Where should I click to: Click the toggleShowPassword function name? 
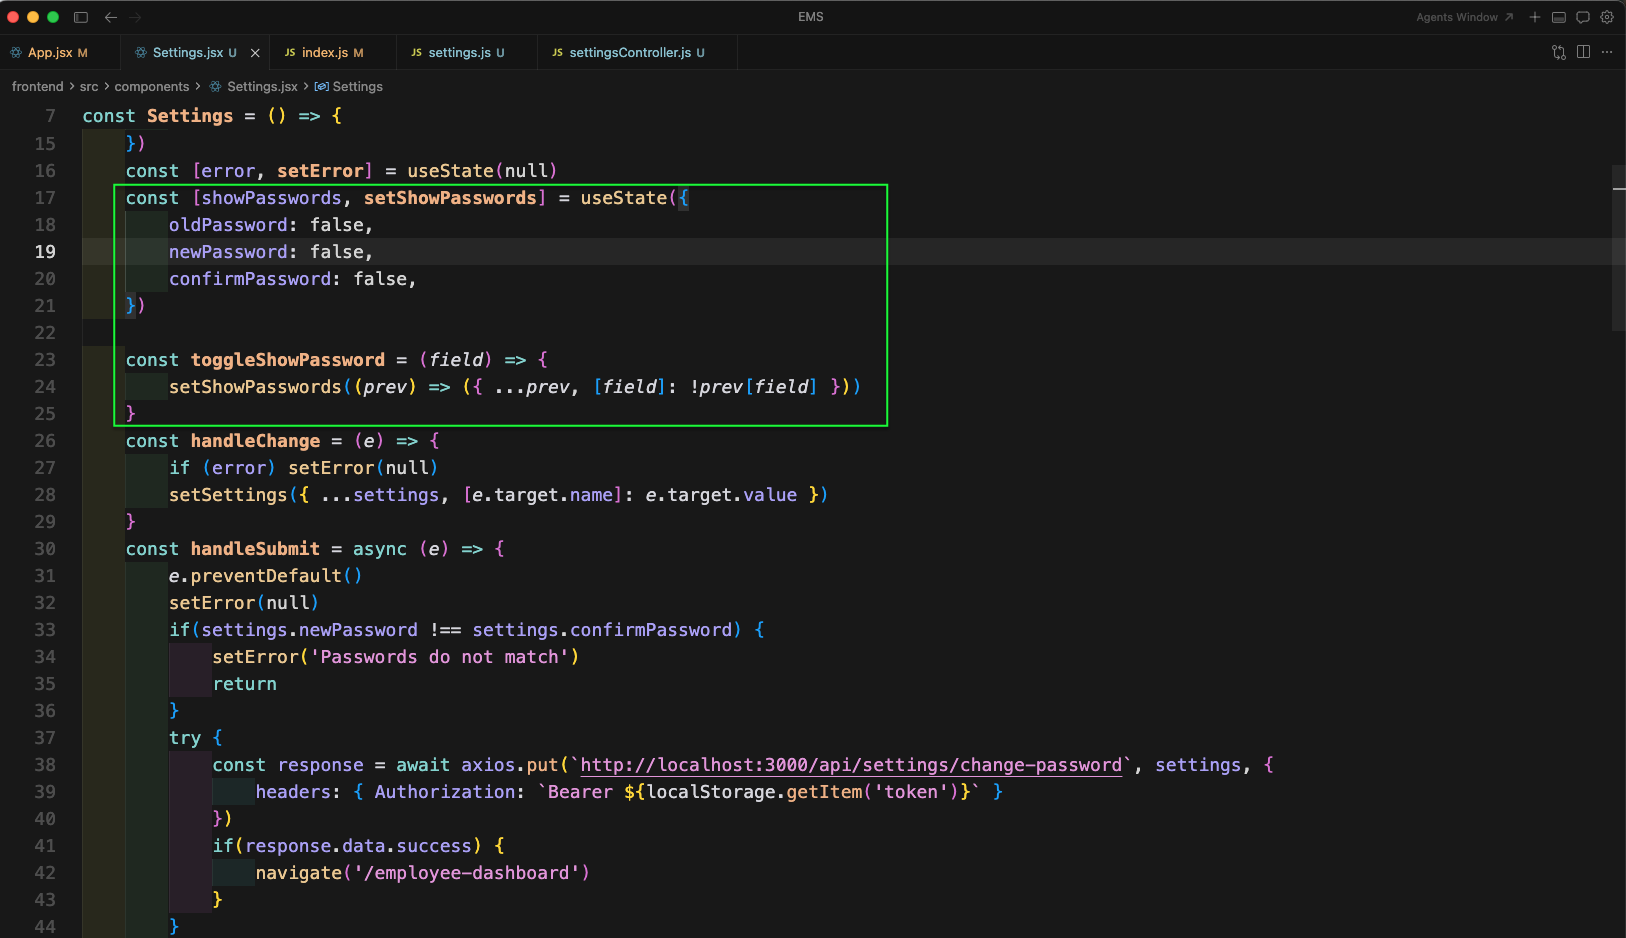tap(288, 360)
